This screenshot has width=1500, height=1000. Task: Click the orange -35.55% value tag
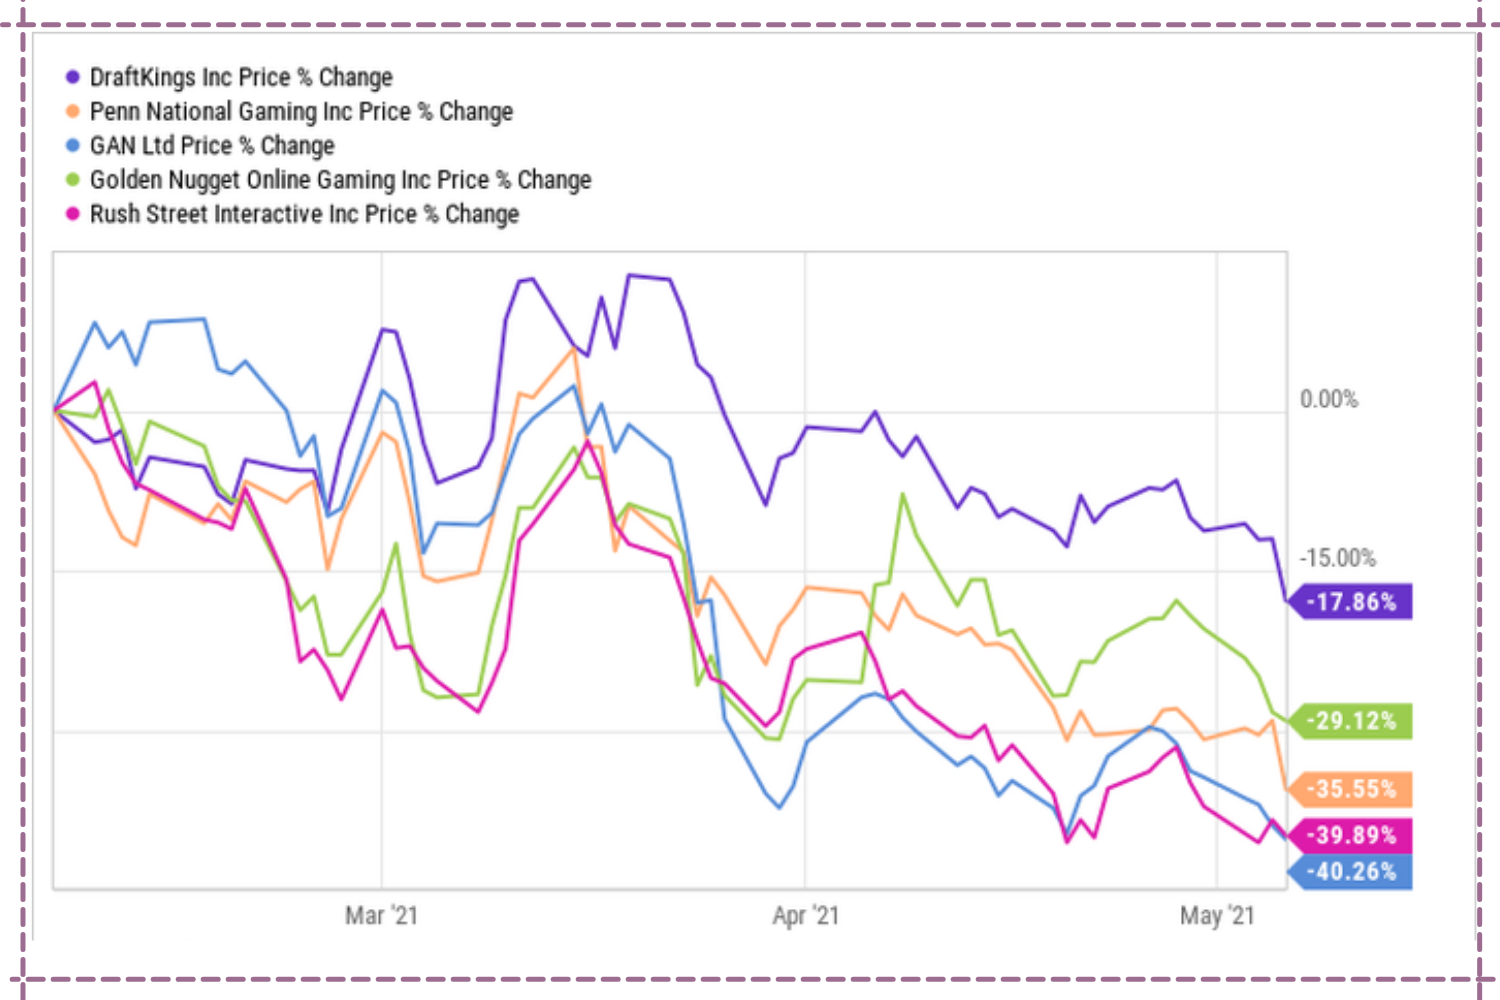click(x=1353, y=789)
